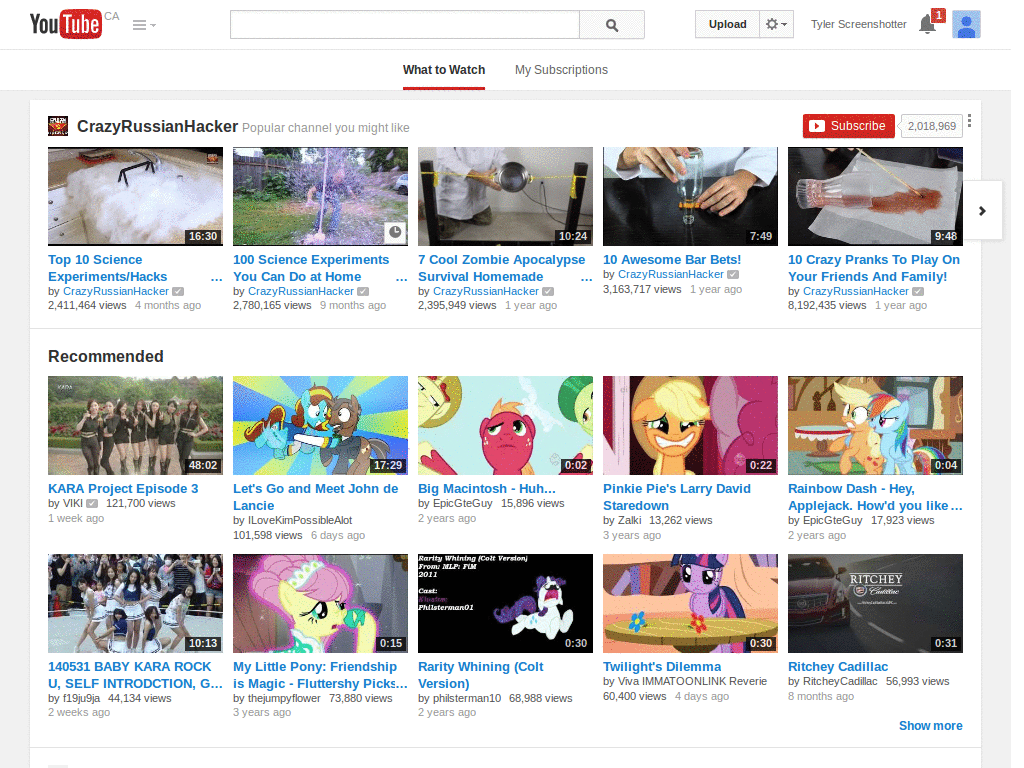Click the Tyler Screenshotter username
This screenshot has height=768, width=1024.
[858, 24]
